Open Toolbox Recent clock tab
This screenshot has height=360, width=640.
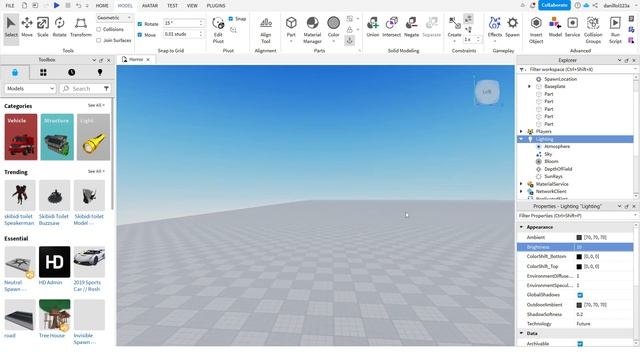[x=71, y=72]
